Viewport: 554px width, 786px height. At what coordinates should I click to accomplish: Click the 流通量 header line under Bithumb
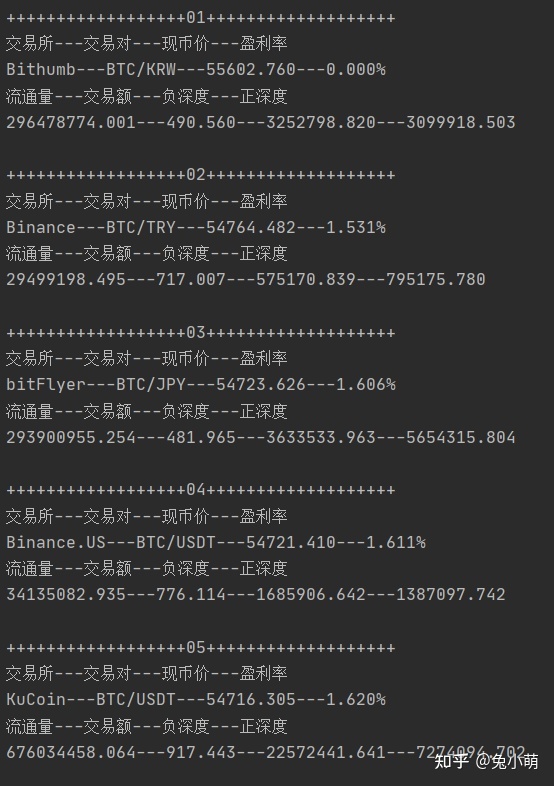(146, 96)
